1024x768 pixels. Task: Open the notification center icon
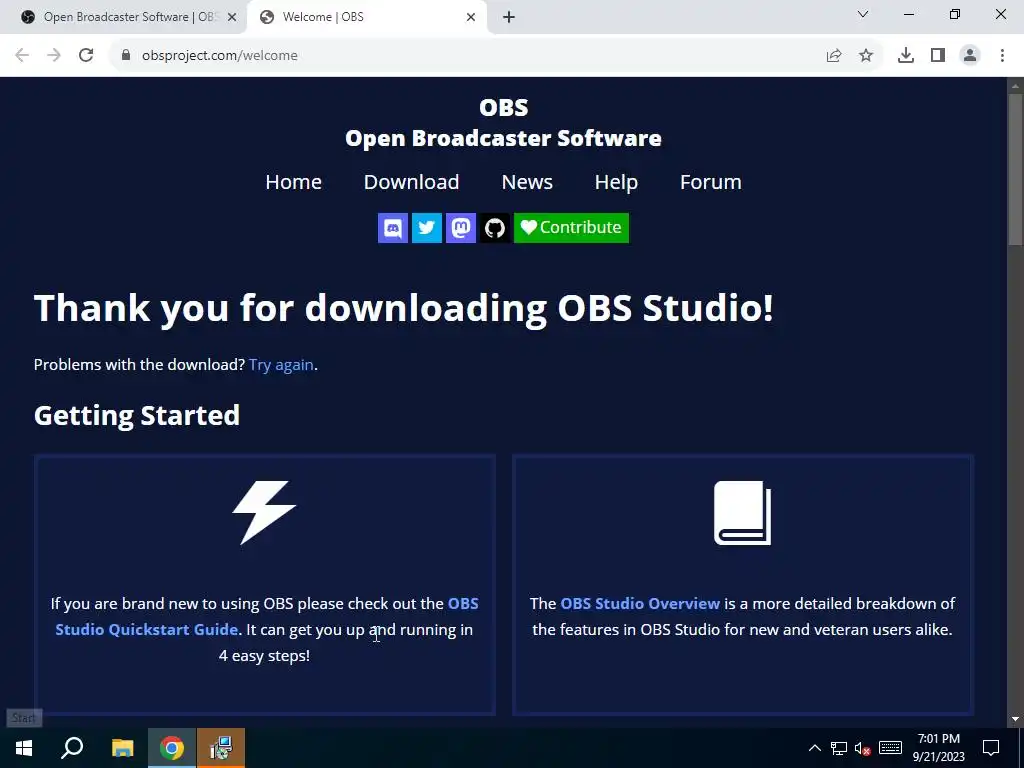(x=991, y=748)
